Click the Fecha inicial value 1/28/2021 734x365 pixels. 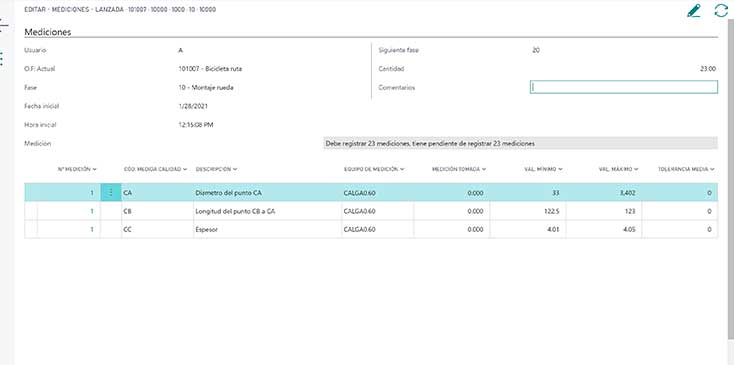click(x=193, y=106)
